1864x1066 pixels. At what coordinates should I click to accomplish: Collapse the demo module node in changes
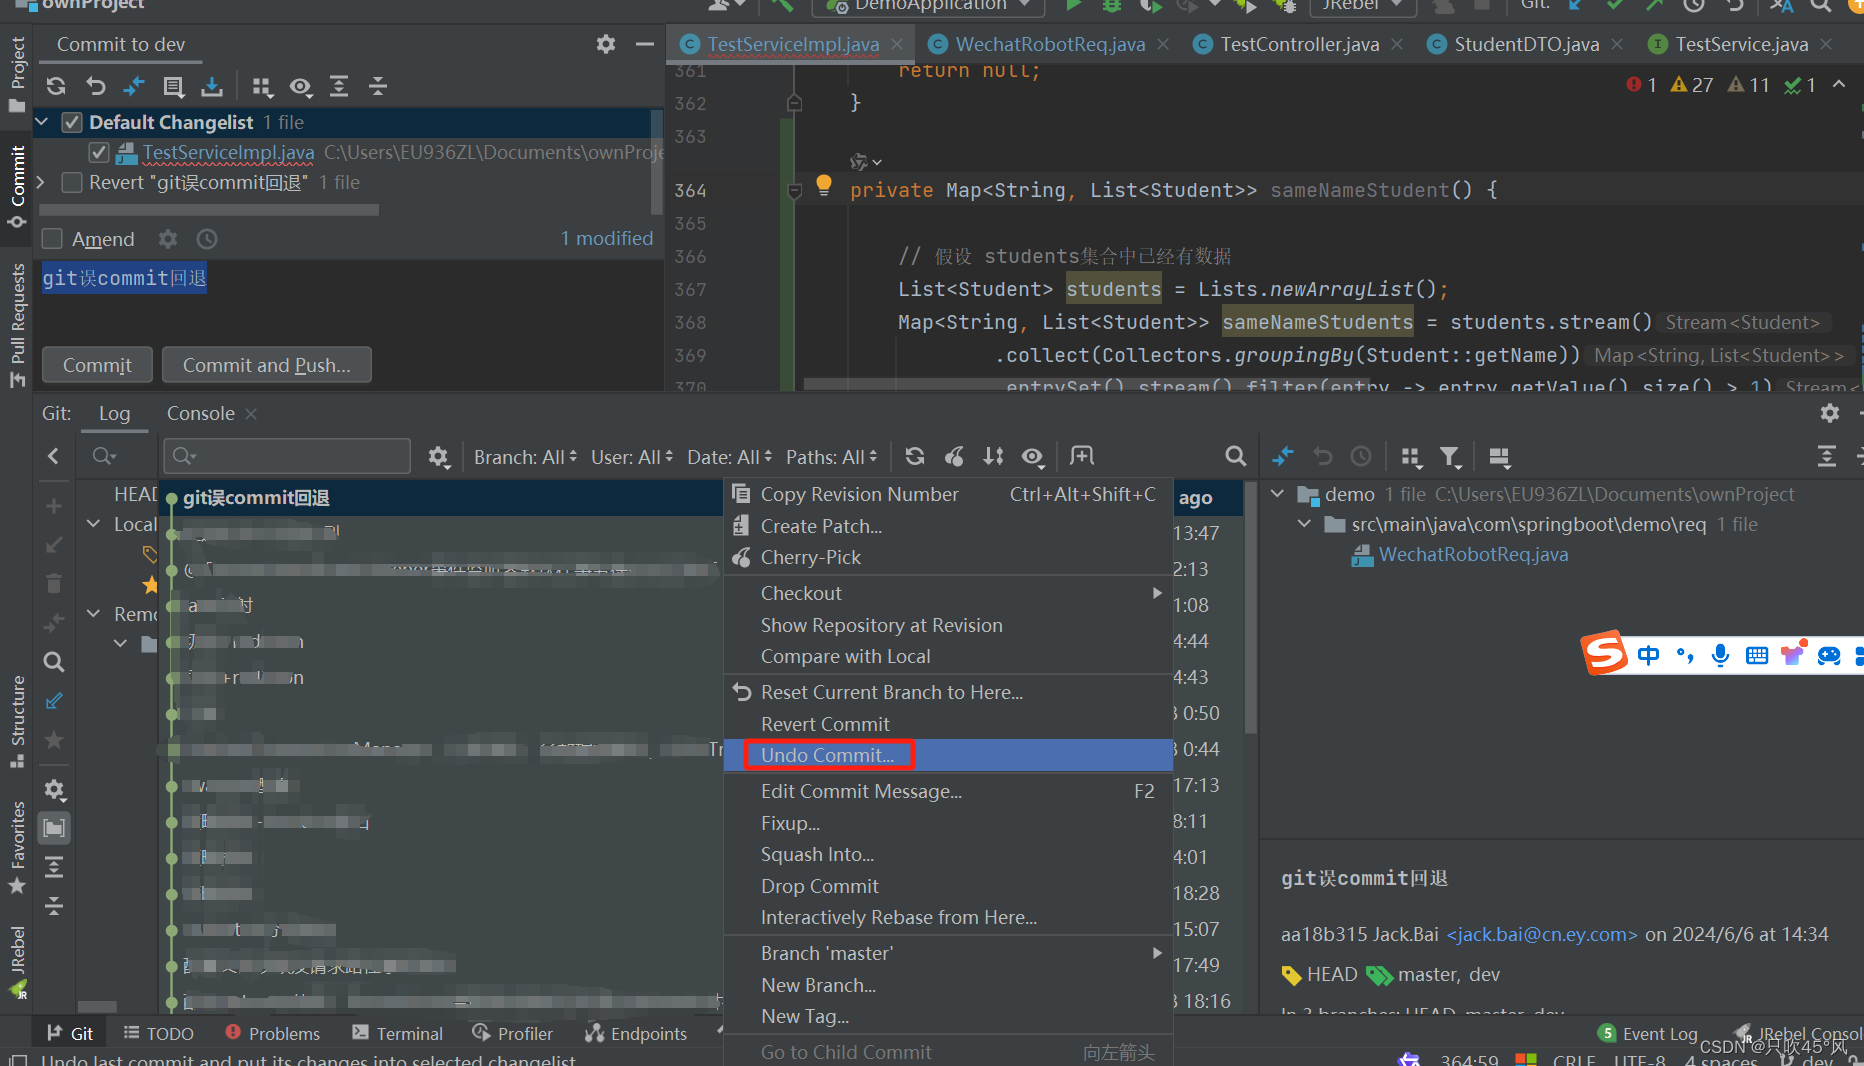coord(1277,494)
